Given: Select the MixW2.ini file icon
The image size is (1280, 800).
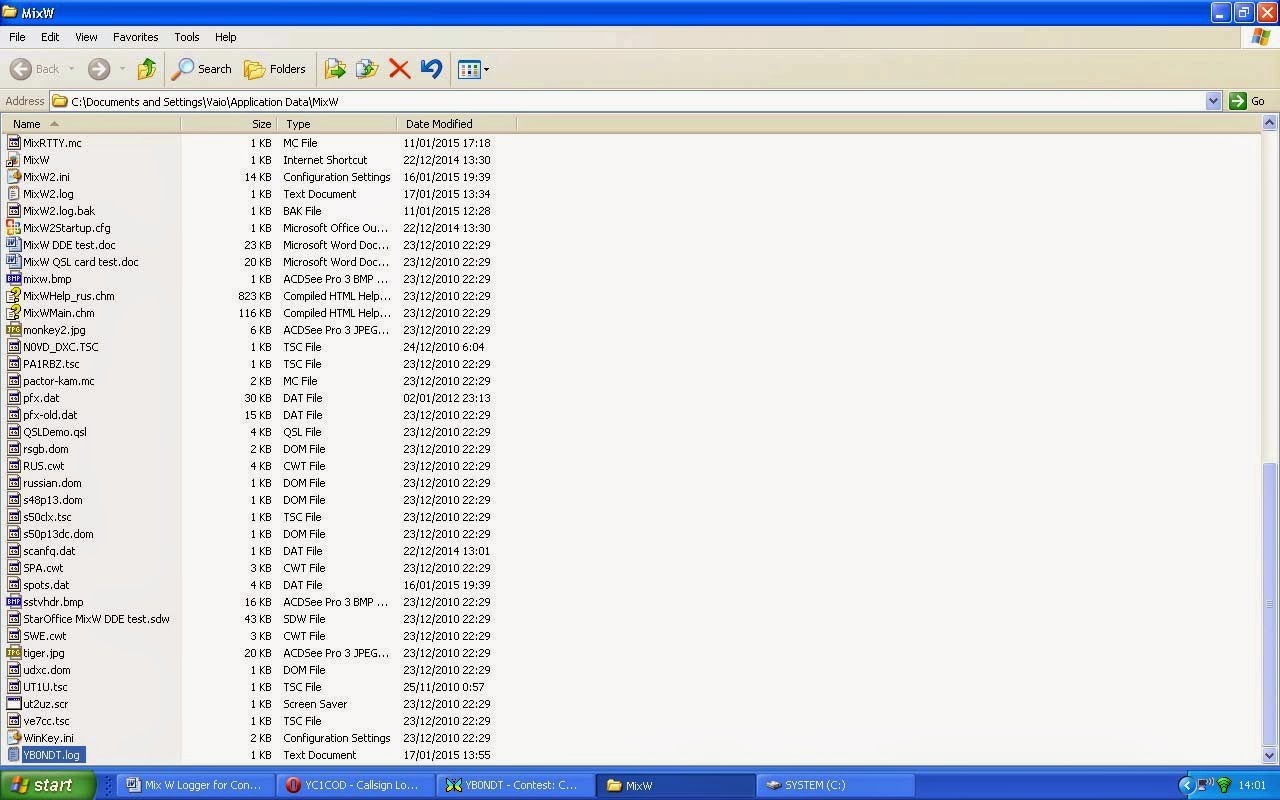Looking at the screenshot, I should 14,177.
